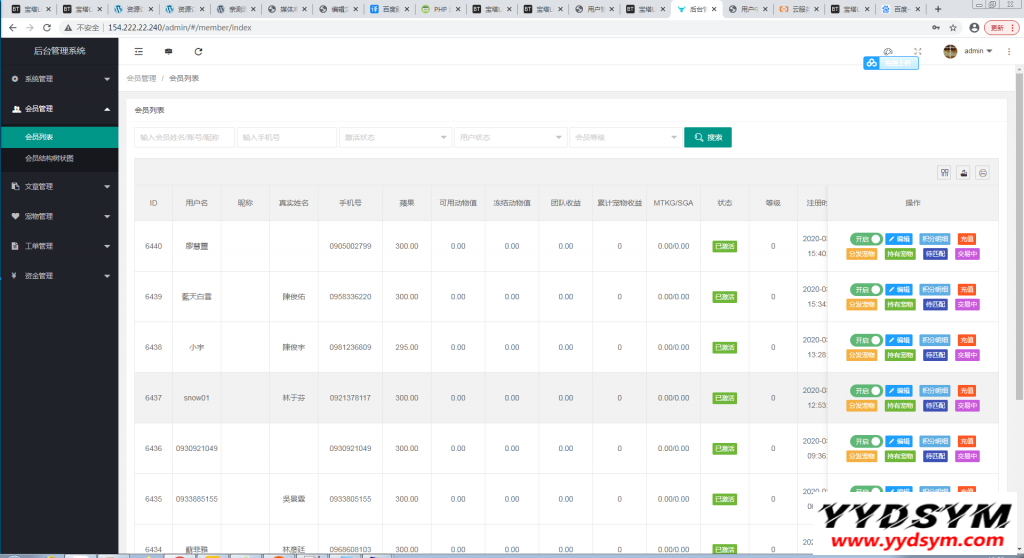The image size is (1024, 558).
Task: Click the theme palette icon near admin
Action: point(888,51)
